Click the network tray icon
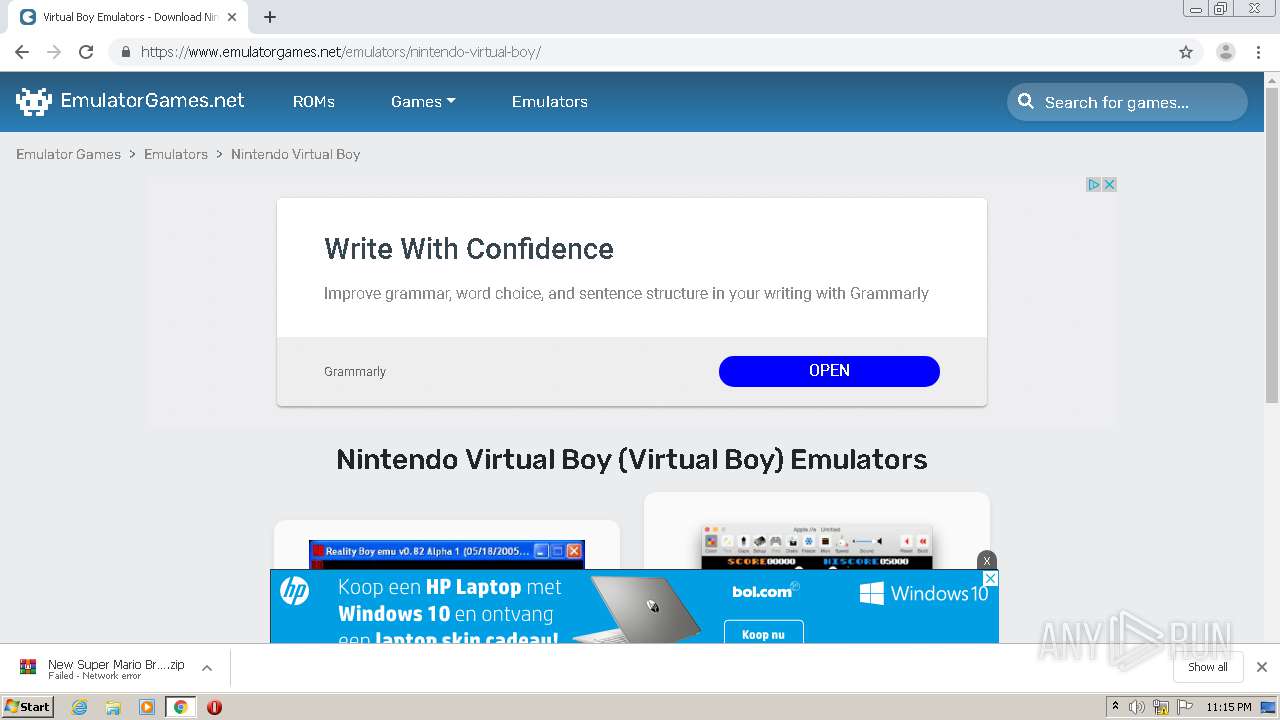This screenshot has height=720, width=1280. click(1161, 707)
